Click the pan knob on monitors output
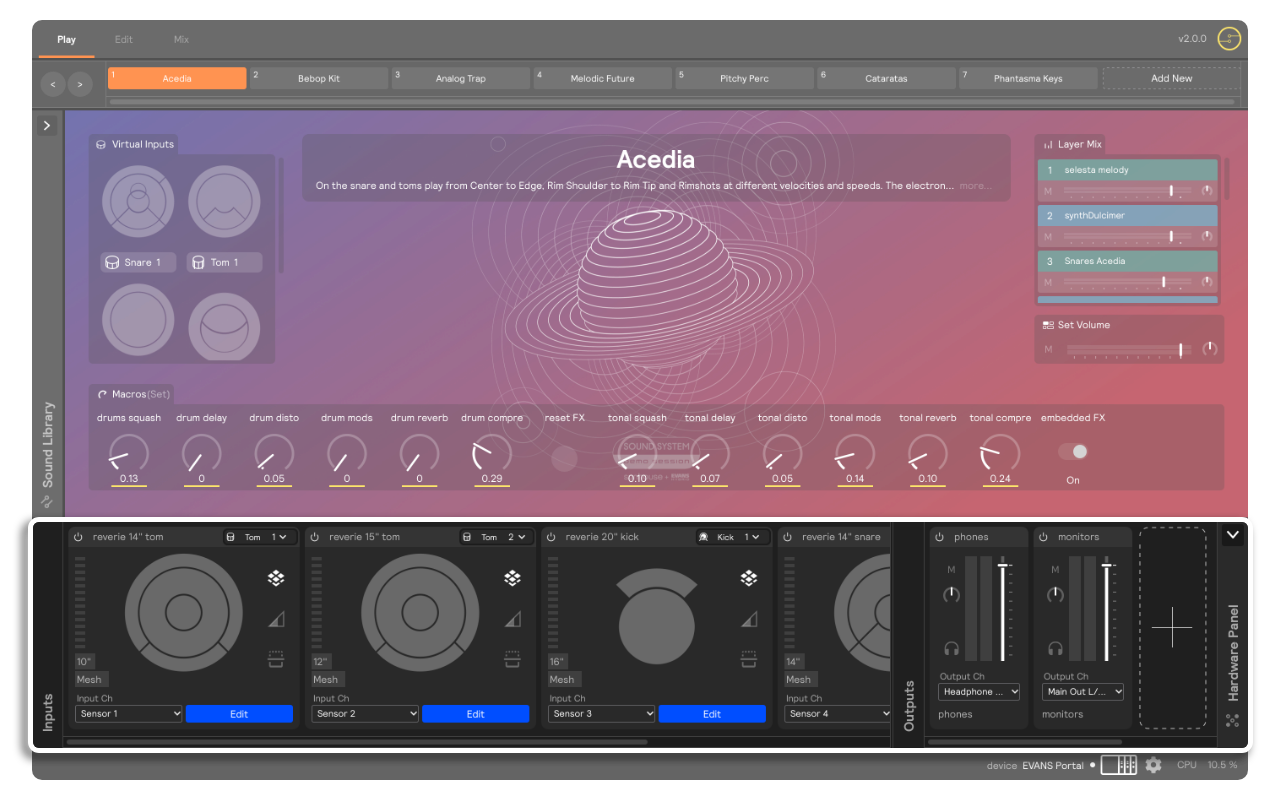The width and height of the screenshot is (1280, 800). [1055, 595]
